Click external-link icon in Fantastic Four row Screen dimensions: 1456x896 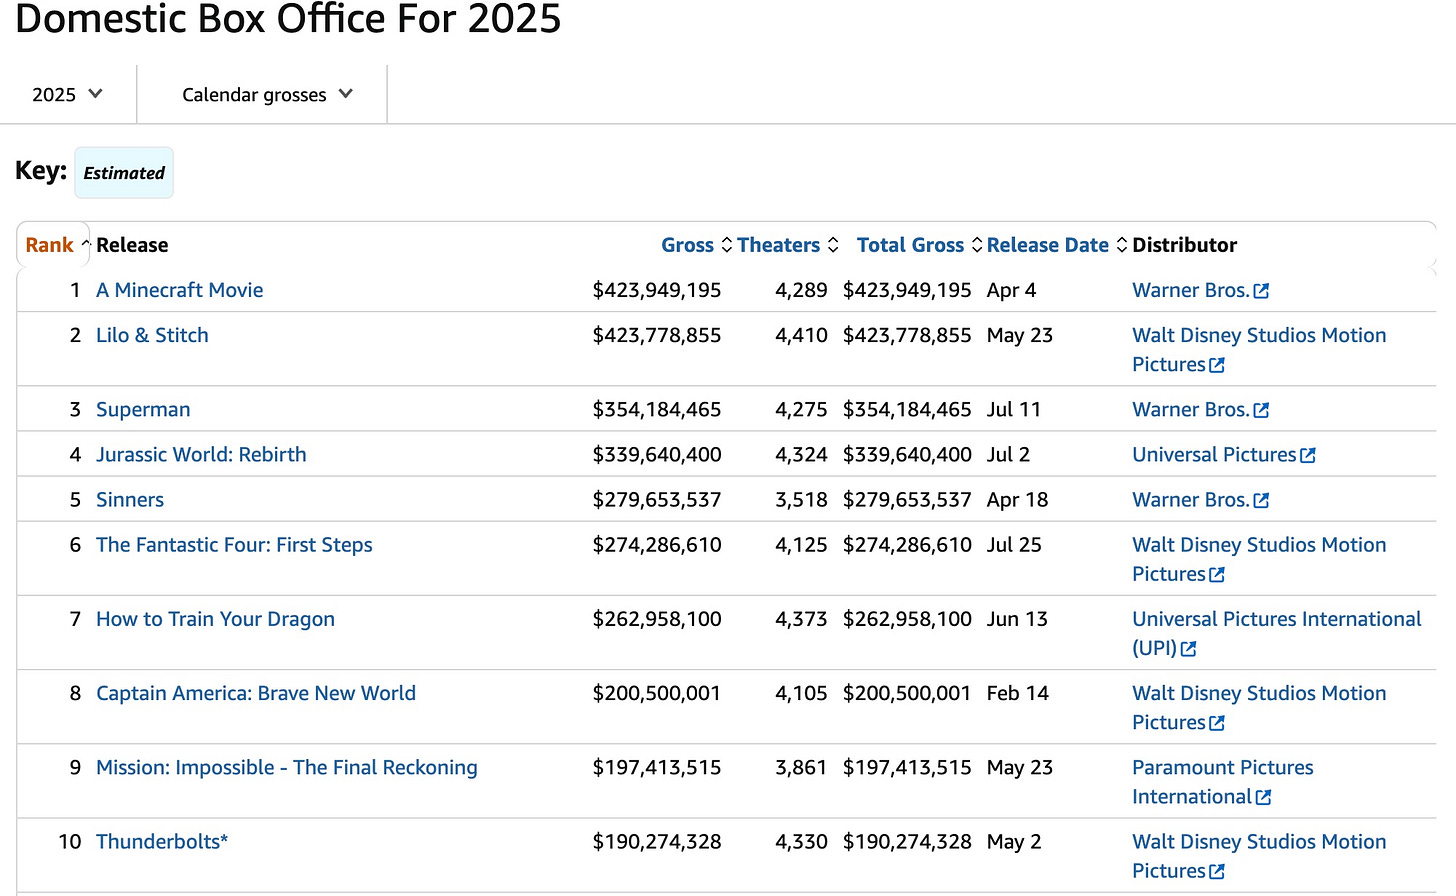1217,575
